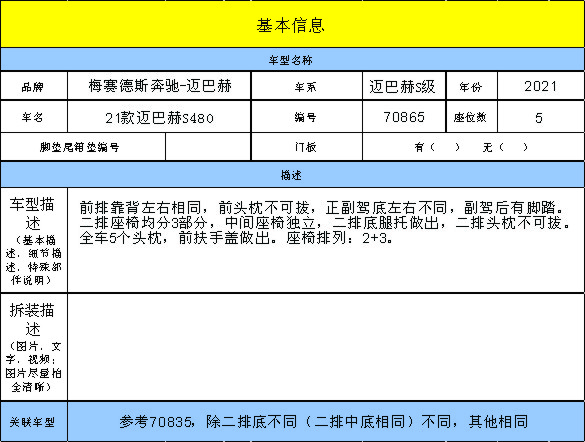
Task: Select the year cell showing 2021
Action: coord(541,86)
